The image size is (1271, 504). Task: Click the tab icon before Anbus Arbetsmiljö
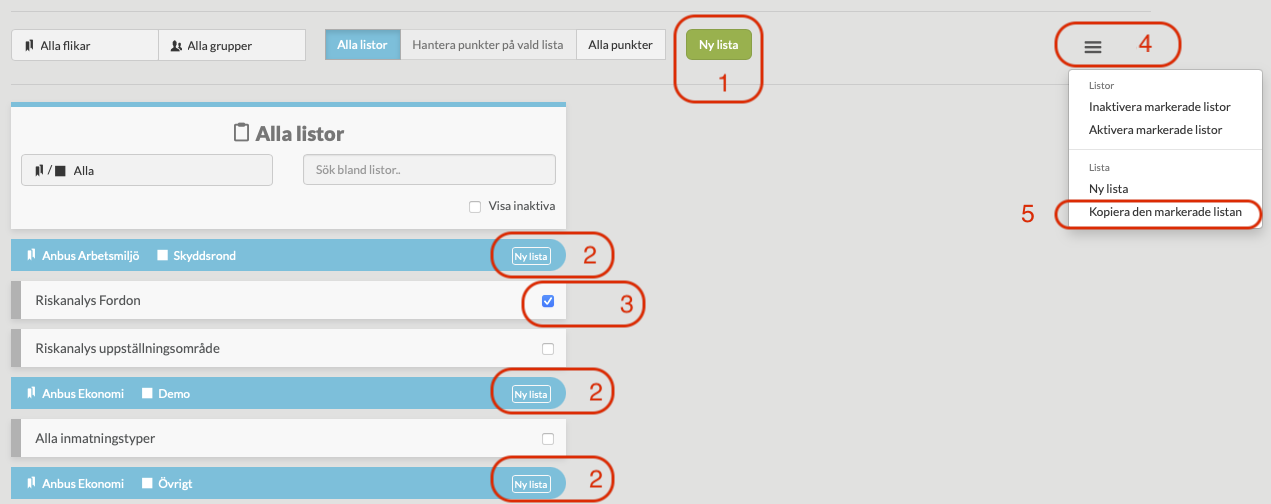click(31, 255)
